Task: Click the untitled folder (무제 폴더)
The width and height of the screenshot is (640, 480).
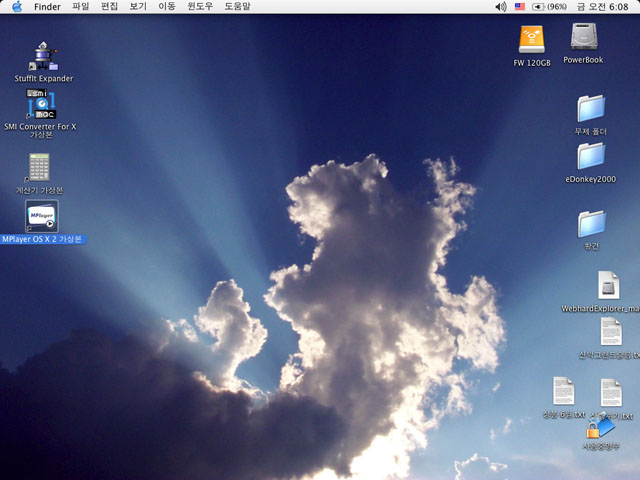Action: pos(591,108)
